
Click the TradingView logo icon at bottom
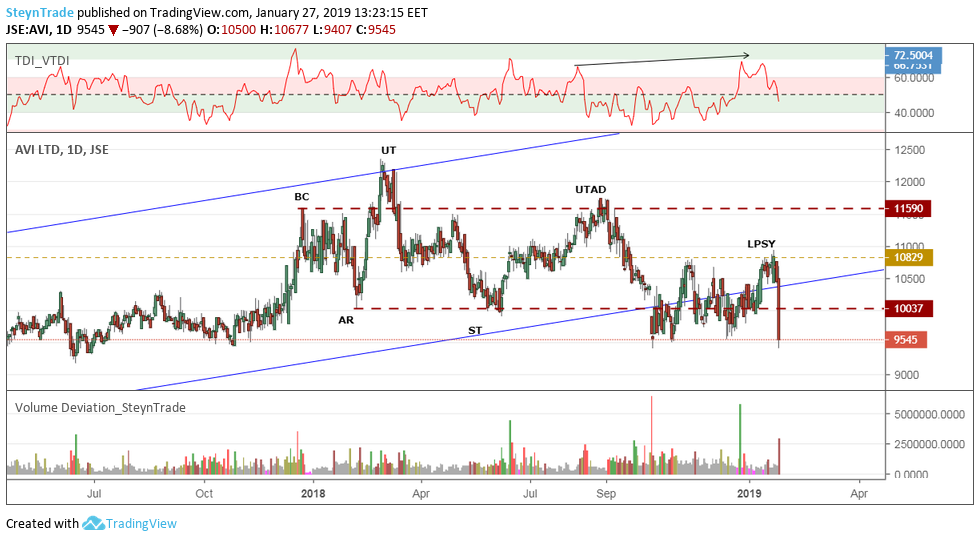point(92,524)
